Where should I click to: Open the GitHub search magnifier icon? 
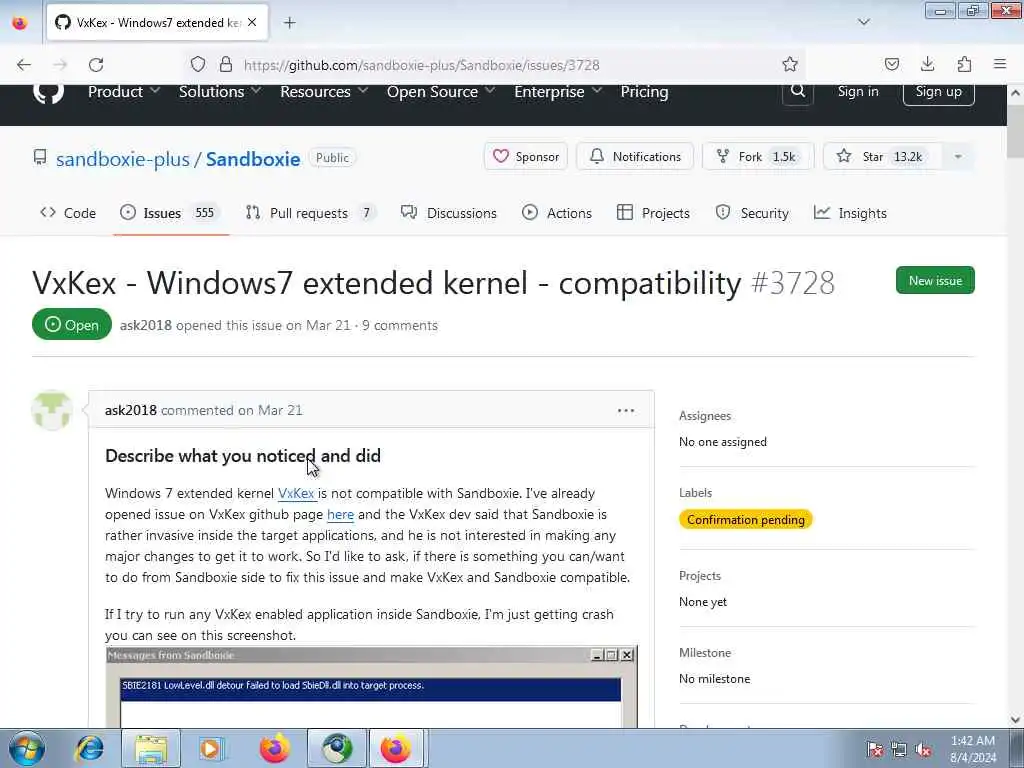pyautogui.click(x=797, y=91)
